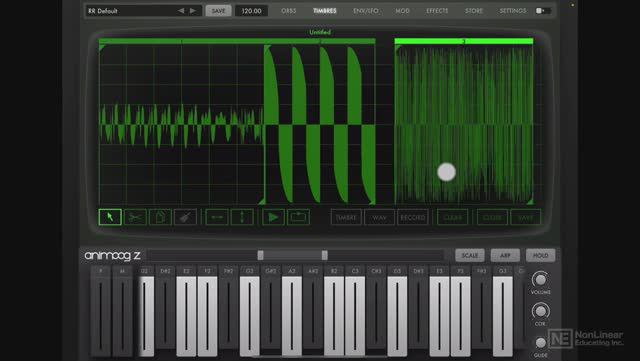Toggle the HOLD button

(540, 255)
